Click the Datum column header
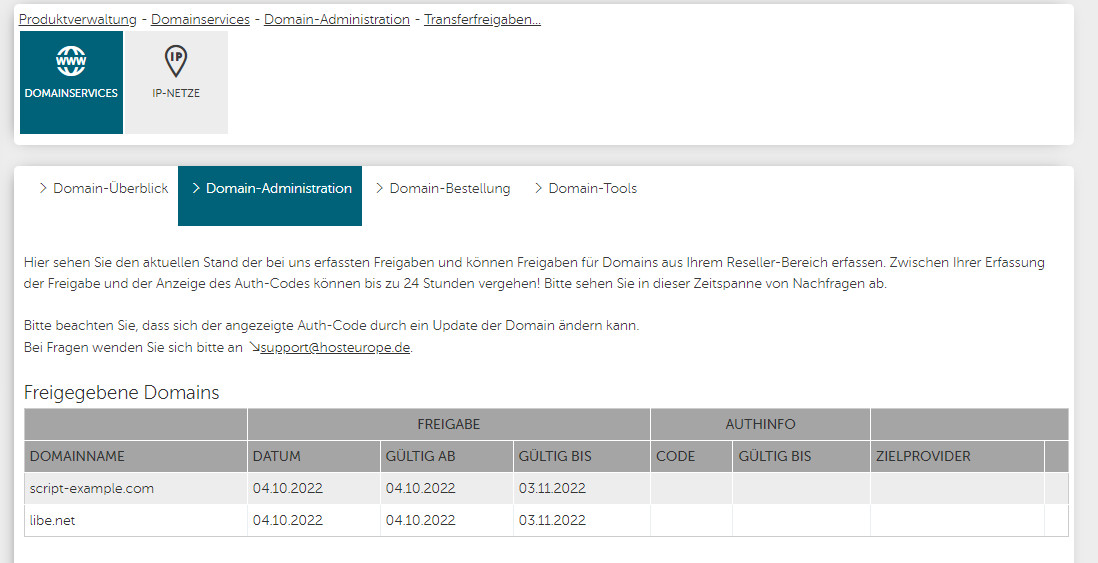 point(277,456)
